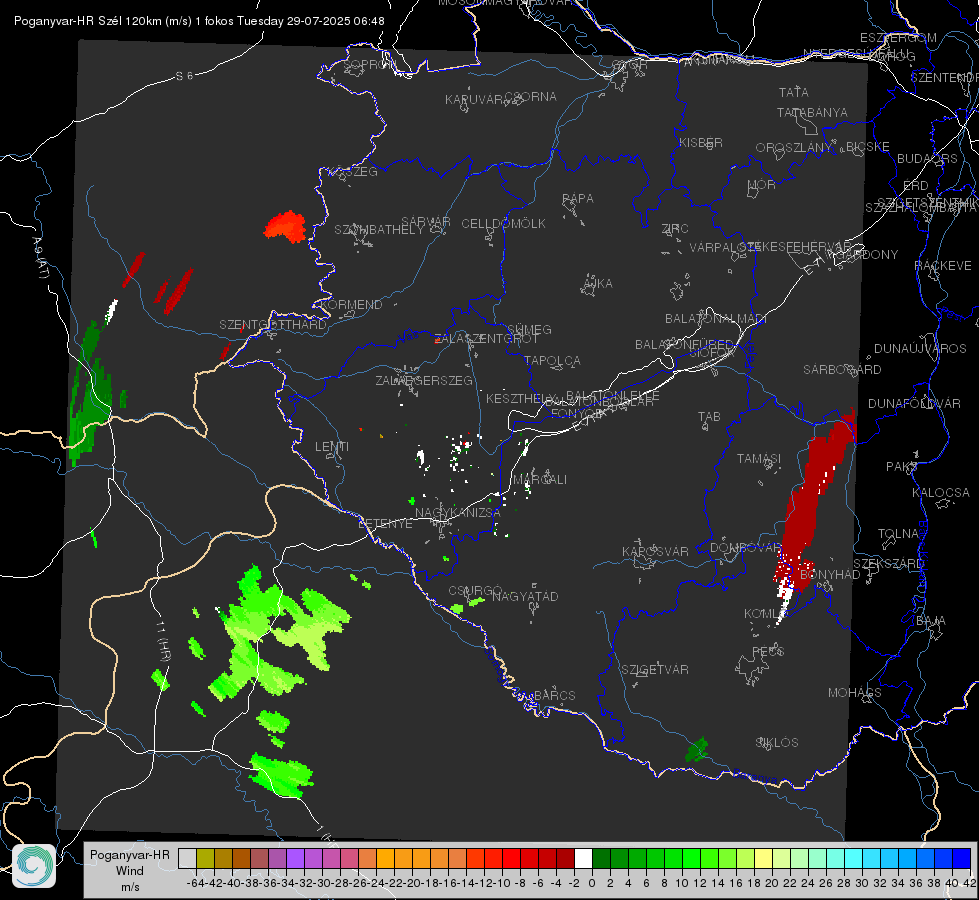
Task: Click the BARCS city label
Action: pos(554,695)
